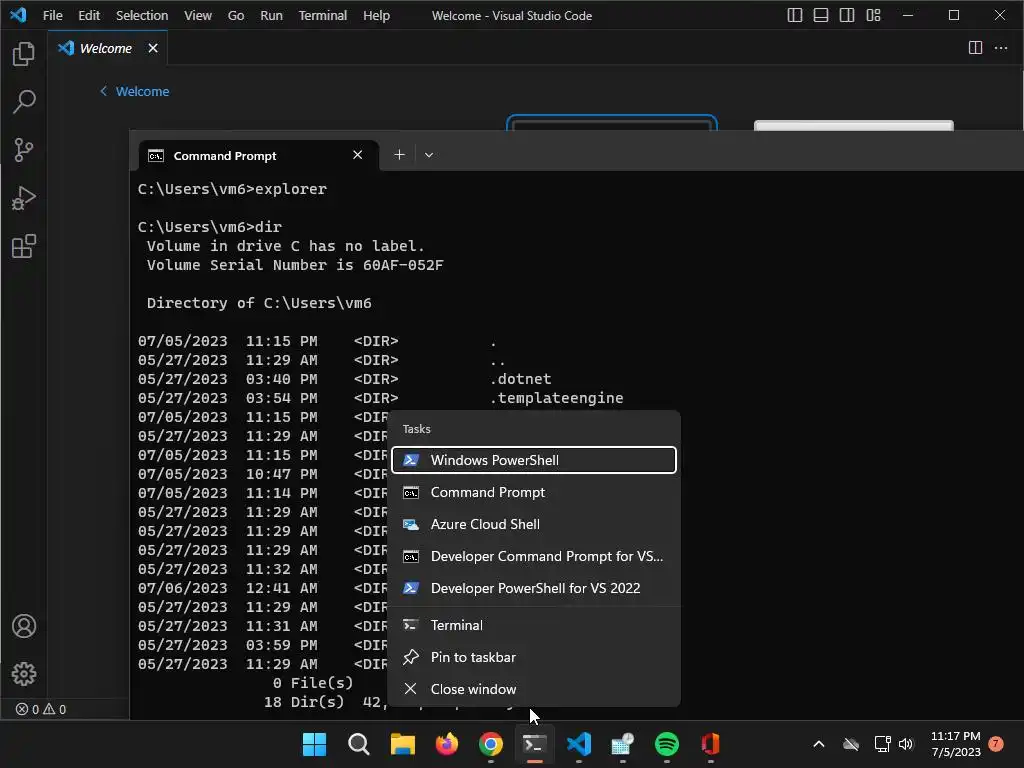Choose Command Prompt in the Tasks list
Viewport: 1024px width, 768px height.
point(534,492)
